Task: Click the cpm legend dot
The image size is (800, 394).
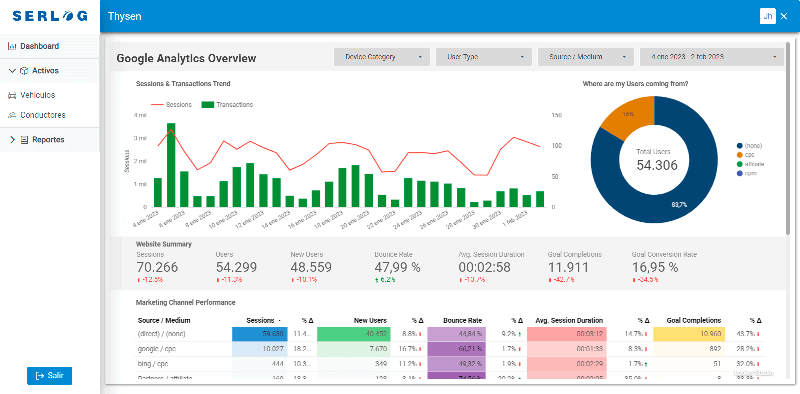Action: 739,173
